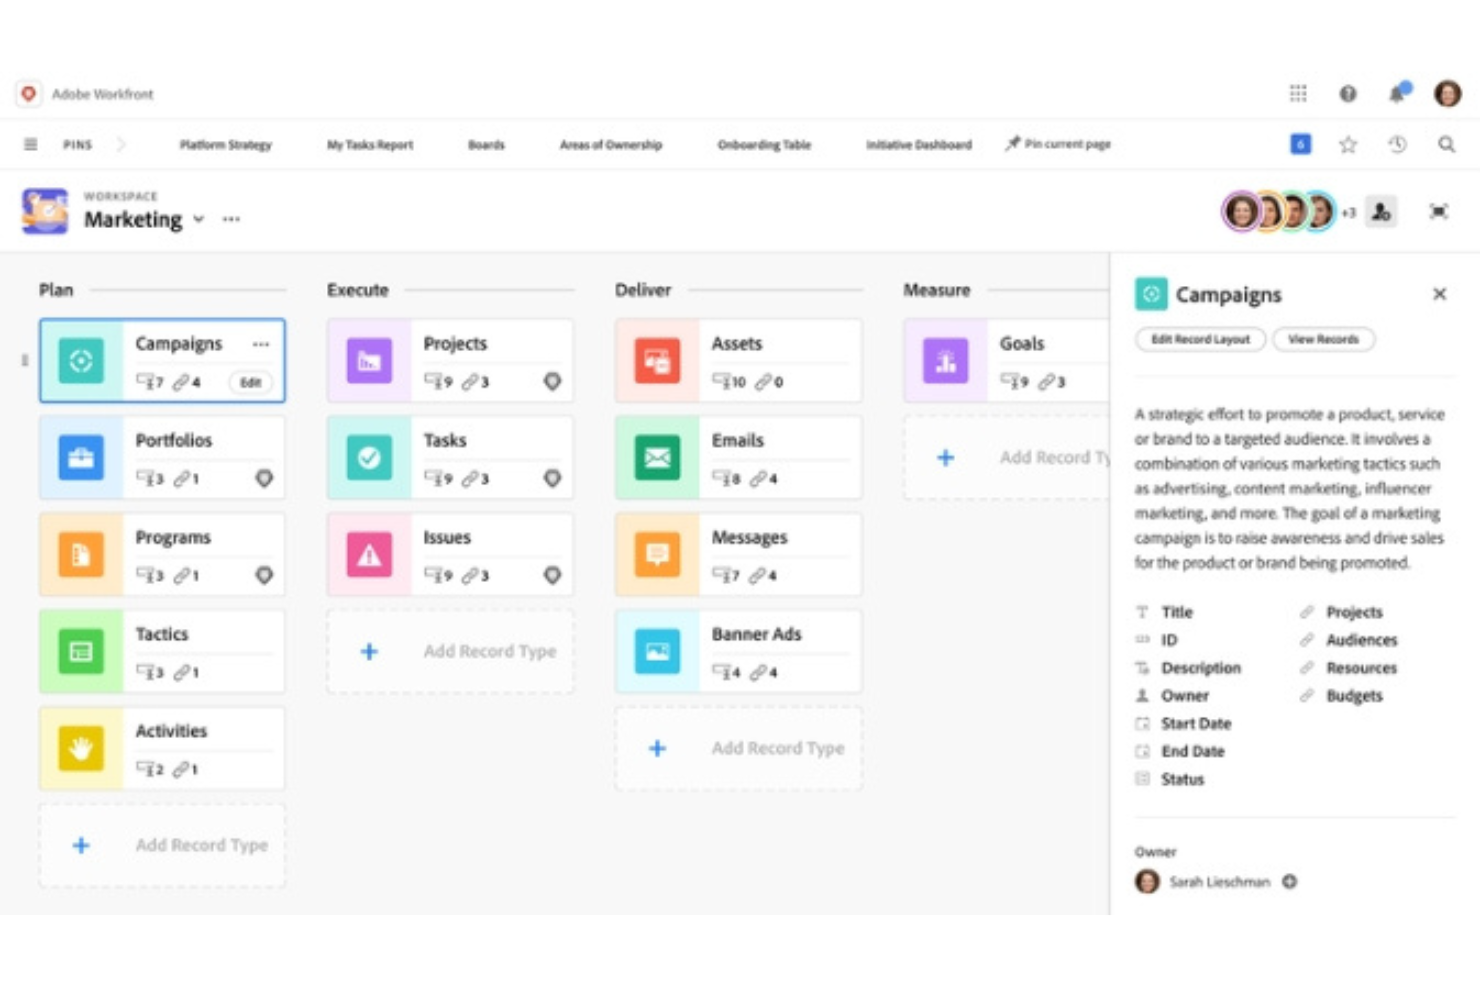This screenshot has width=1480, height=987.
Task: Click the Campaigns panel header icon
Action: (x=1151, y=294)
